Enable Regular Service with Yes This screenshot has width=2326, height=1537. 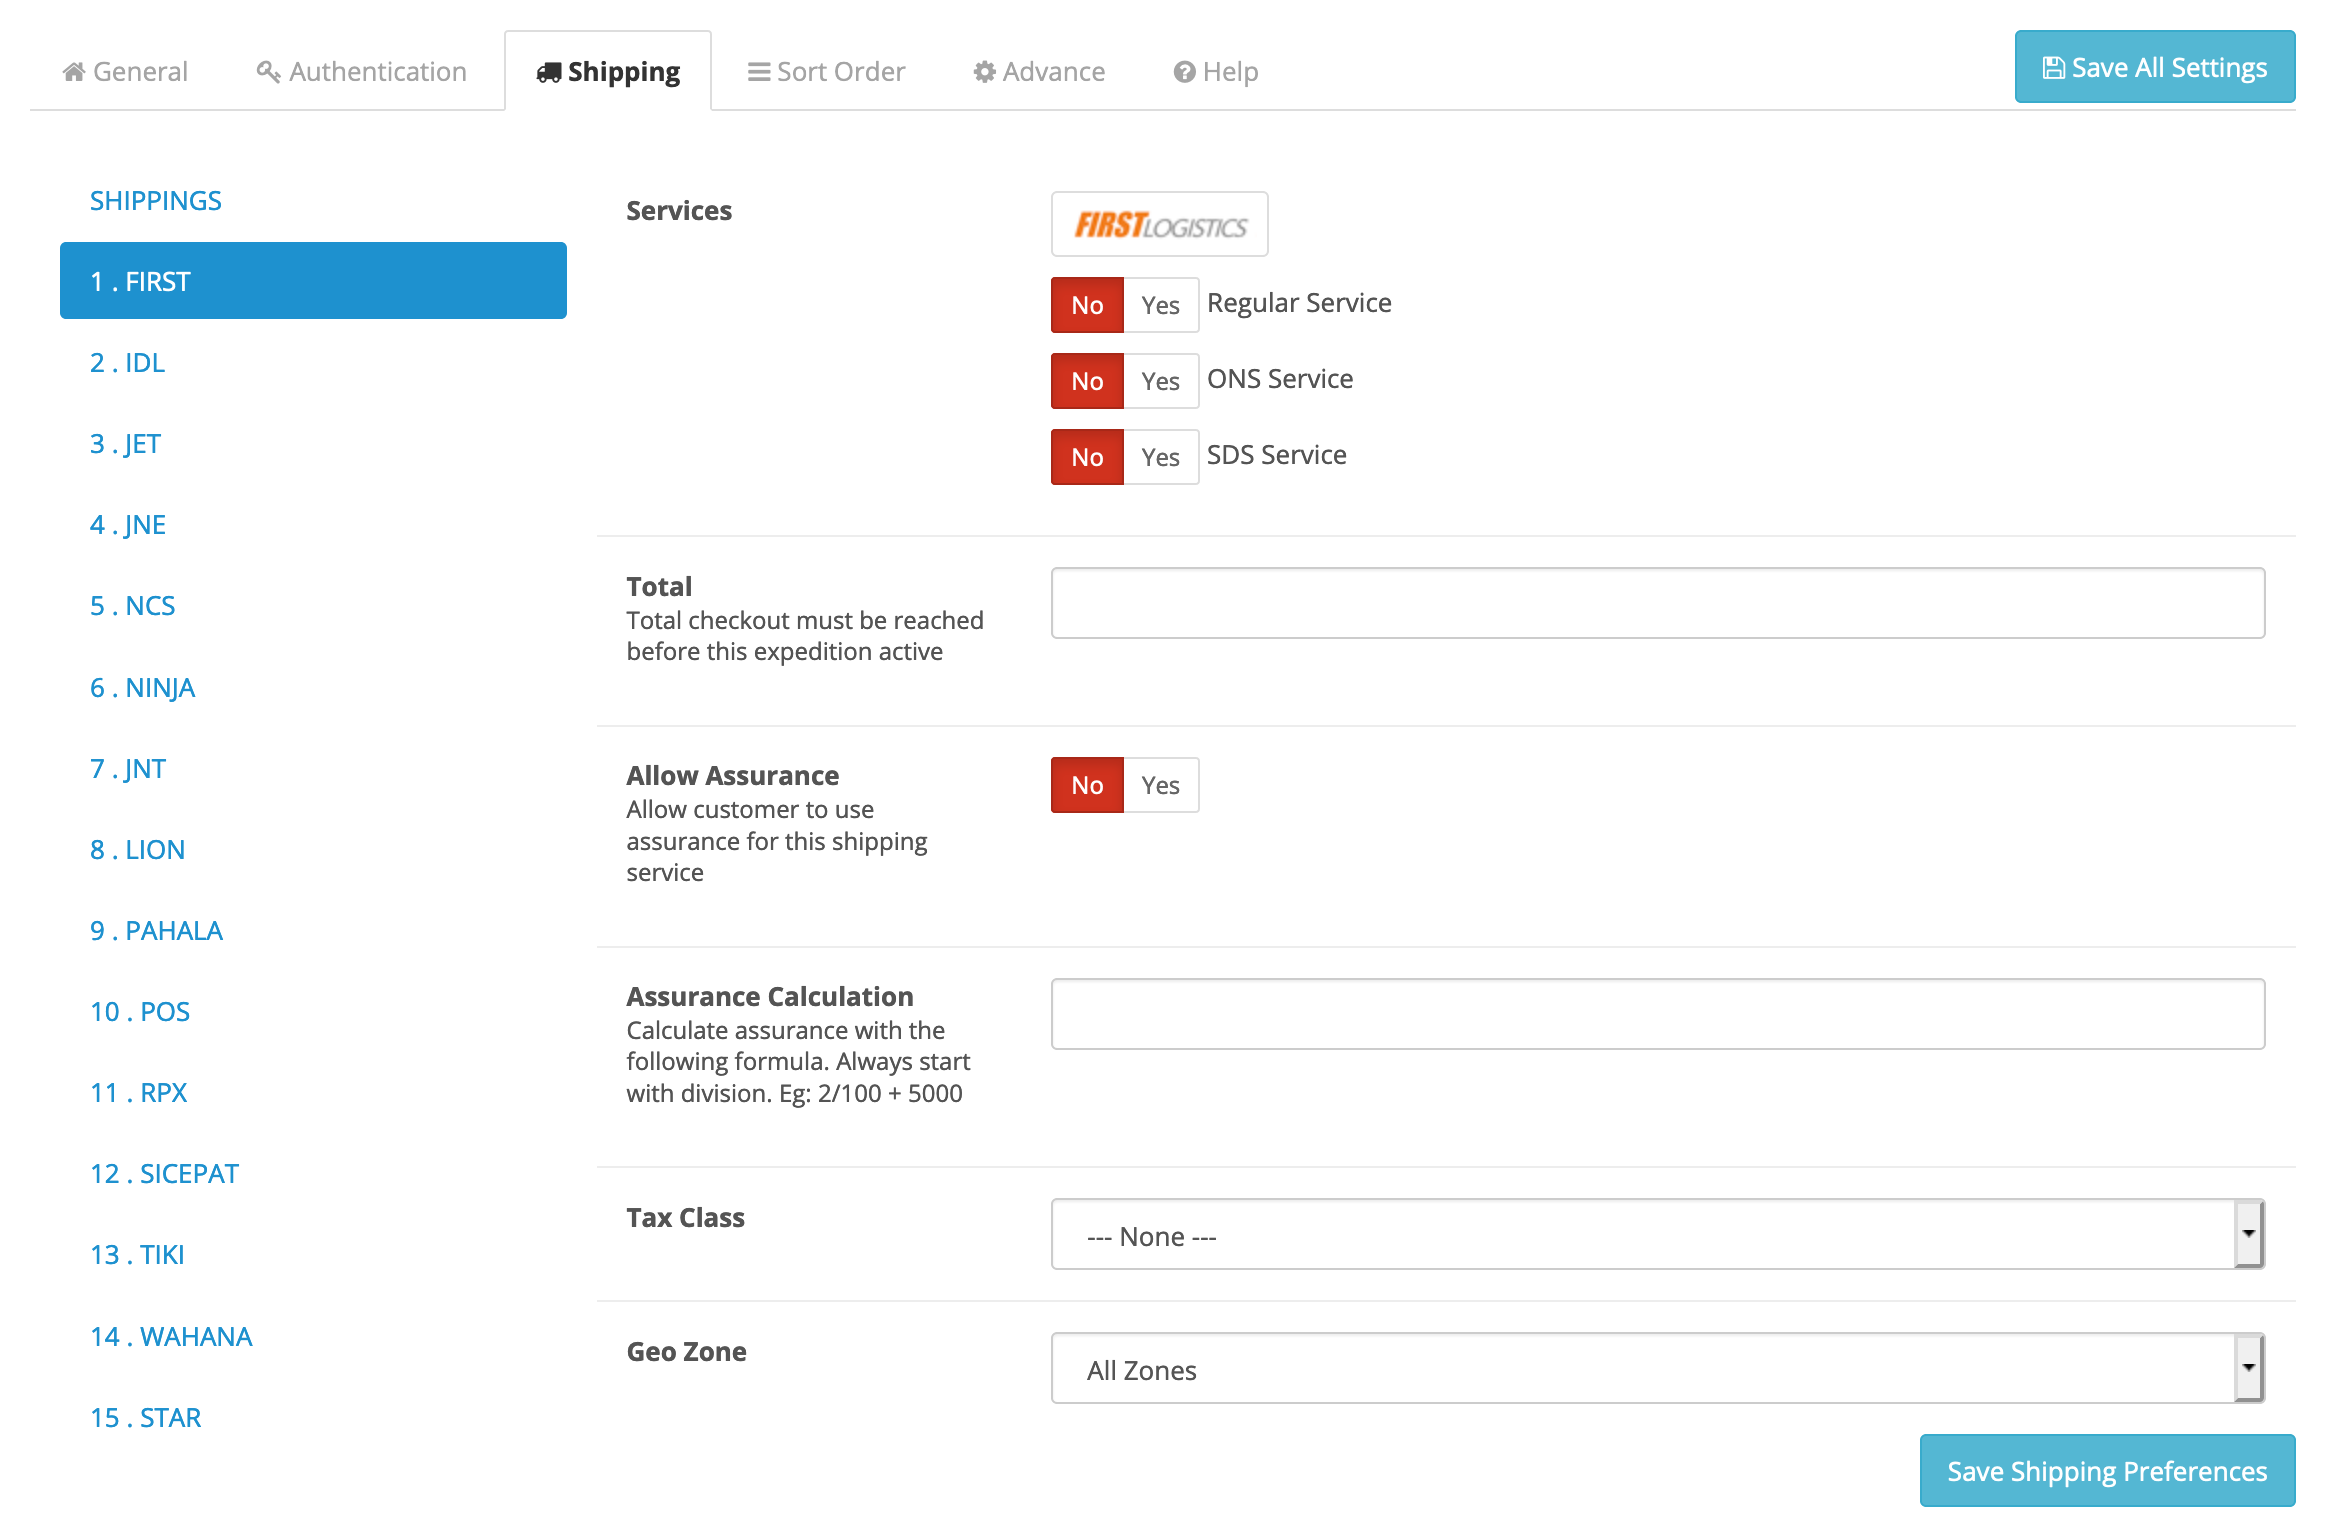coord(1160,305)
